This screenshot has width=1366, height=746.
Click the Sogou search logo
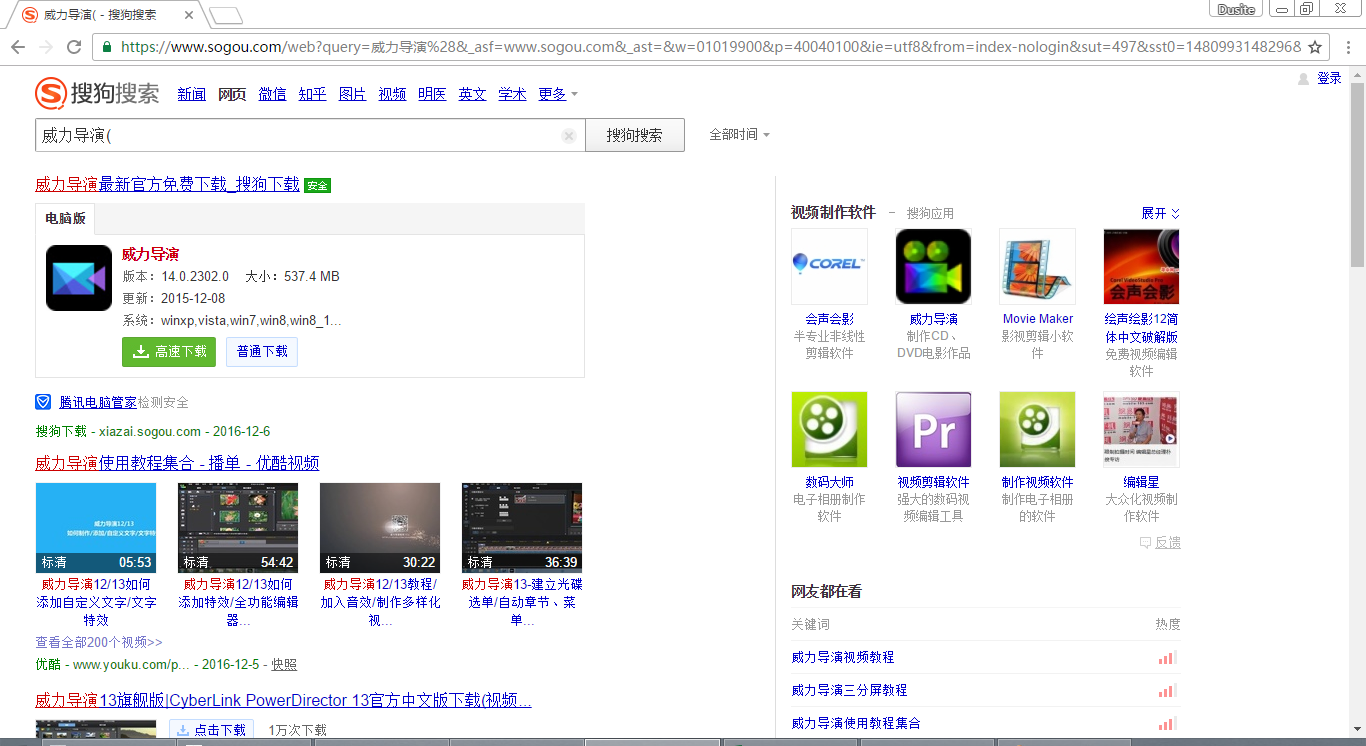pos(97,94)
